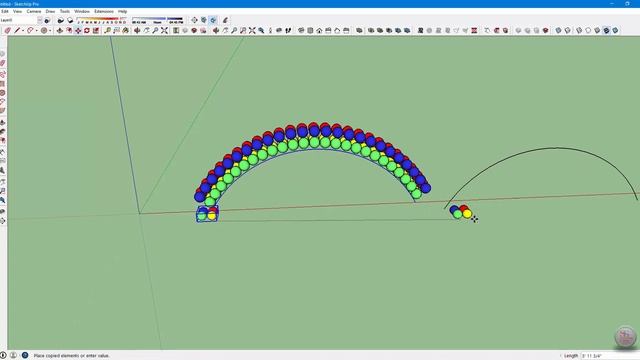Click active Shaded With Textures style
This screenshot has width=640, height=360.
pyautogui.click(x=606, y=30)
